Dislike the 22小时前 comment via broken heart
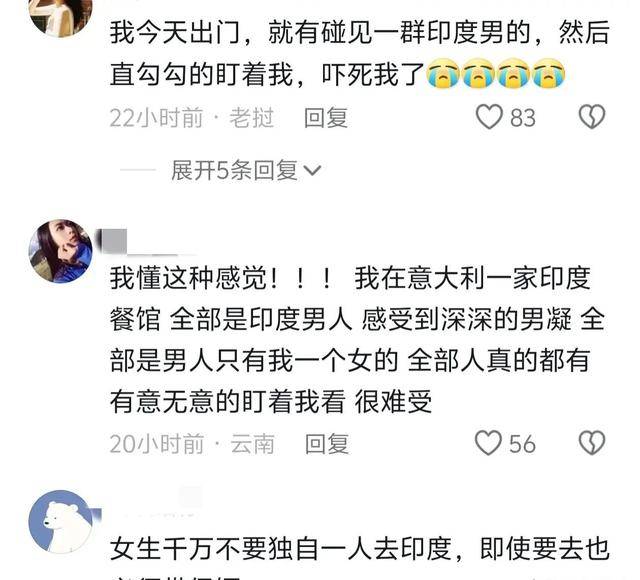640x580 pixels. point(591,117)
